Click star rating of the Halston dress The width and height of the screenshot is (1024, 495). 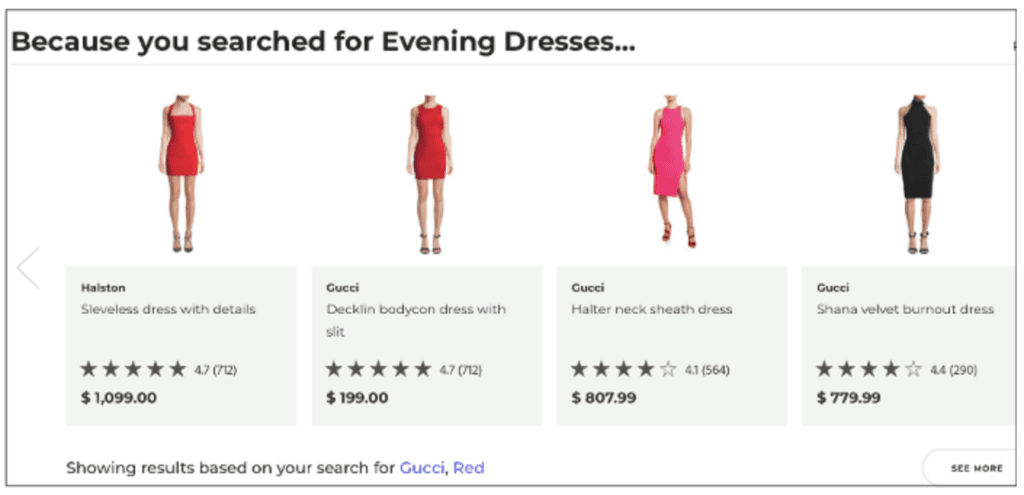pos(134,369)
